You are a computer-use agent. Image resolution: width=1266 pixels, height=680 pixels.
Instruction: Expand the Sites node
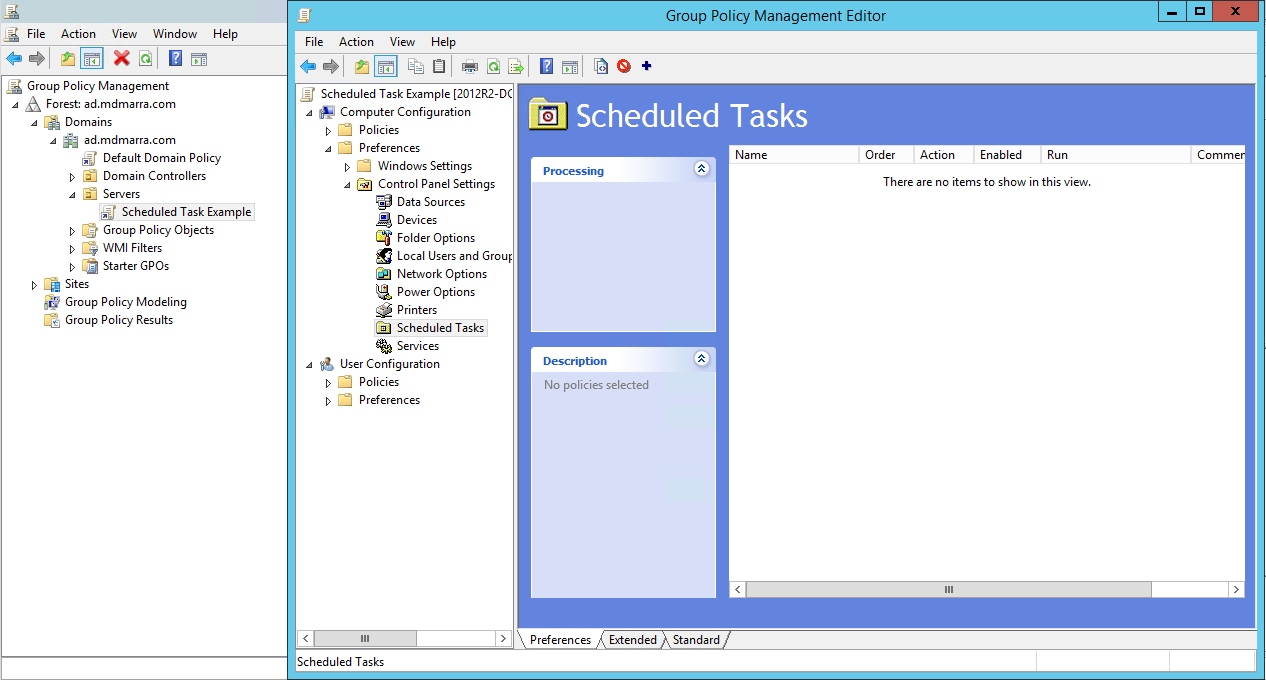click(34, 285)
